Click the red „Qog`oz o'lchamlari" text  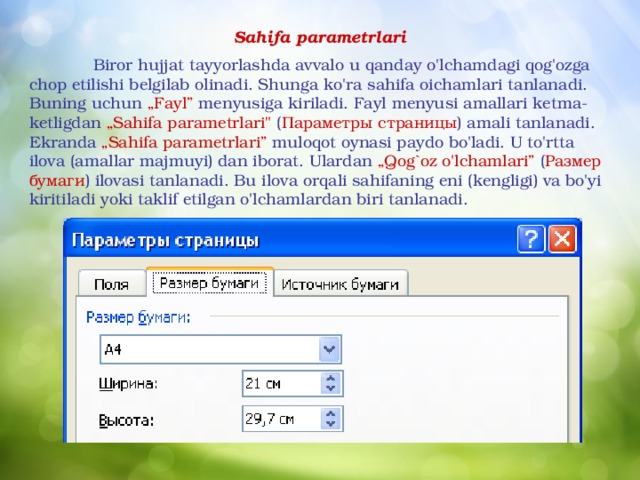[456, 161]
